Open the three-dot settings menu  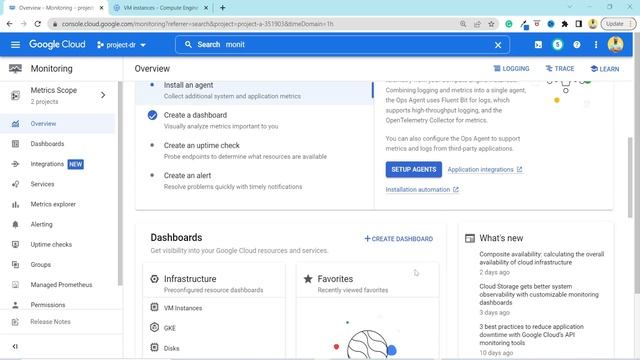pyautogui.click(x=596, y=44)
